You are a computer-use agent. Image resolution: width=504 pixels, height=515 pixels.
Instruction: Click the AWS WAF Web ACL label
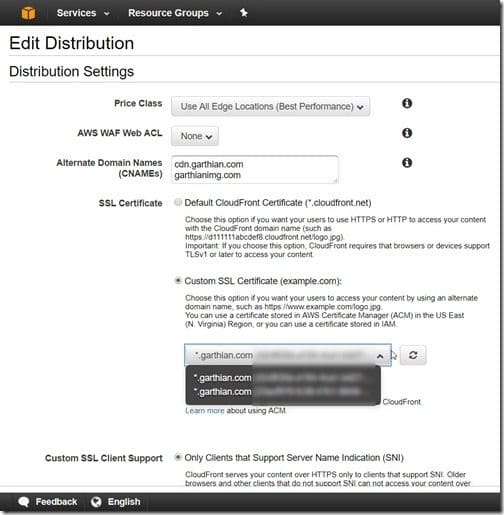point(120,133)
